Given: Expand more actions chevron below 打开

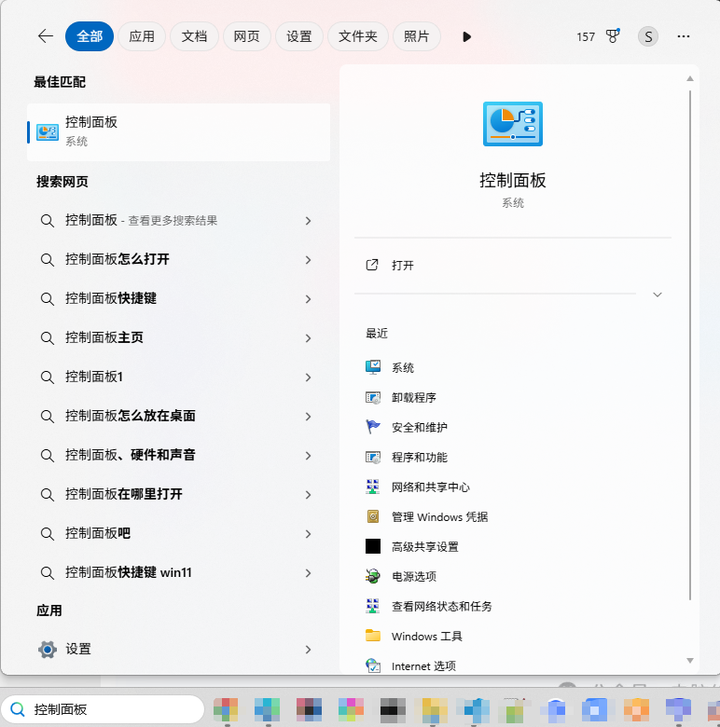Looking at the screenshot, I should (x=657, y=295).
